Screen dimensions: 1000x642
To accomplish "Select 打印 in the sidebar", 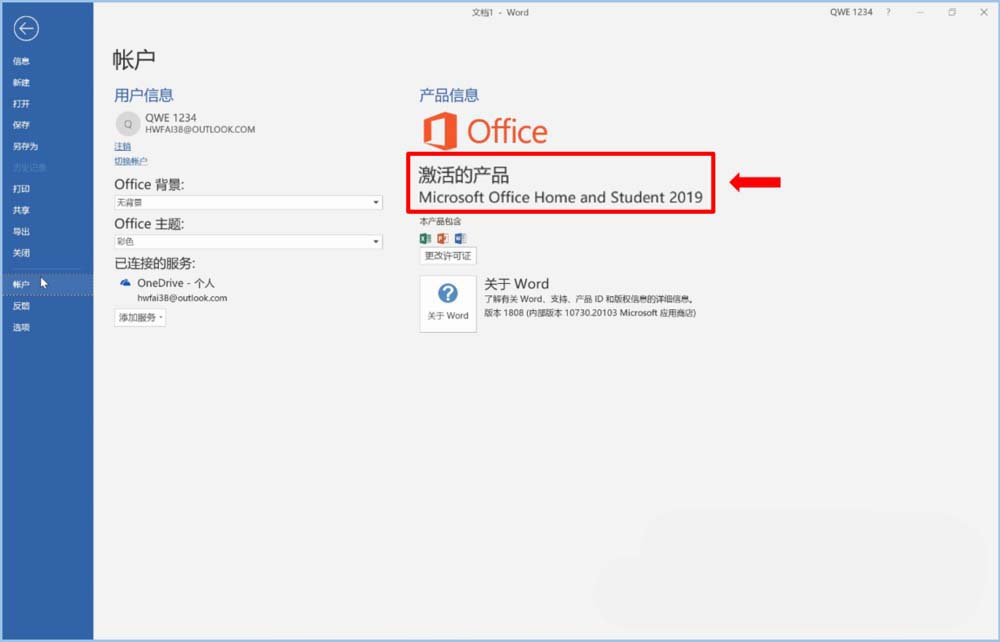I will pos(21,188).
